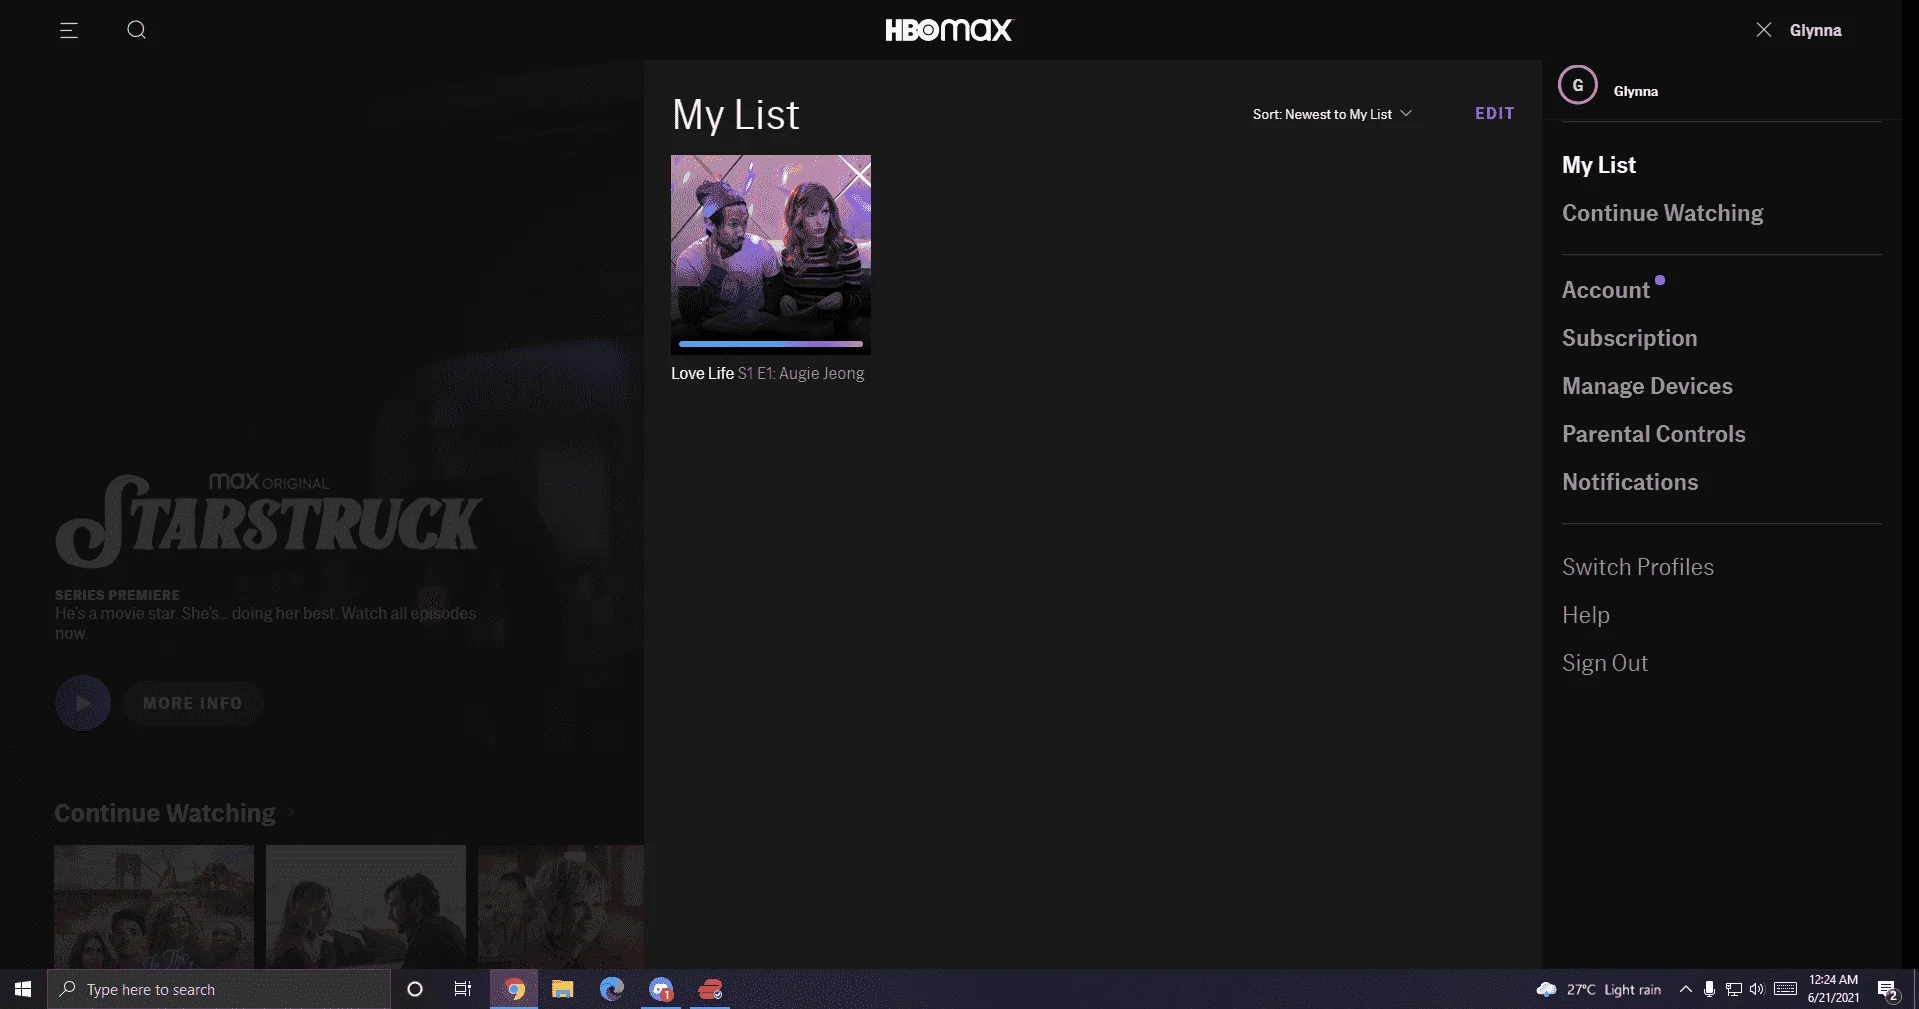Open Action Center notifications icon
Screen dimensions: 1919x1009
pyautogui.click(x=1888, y=989)
